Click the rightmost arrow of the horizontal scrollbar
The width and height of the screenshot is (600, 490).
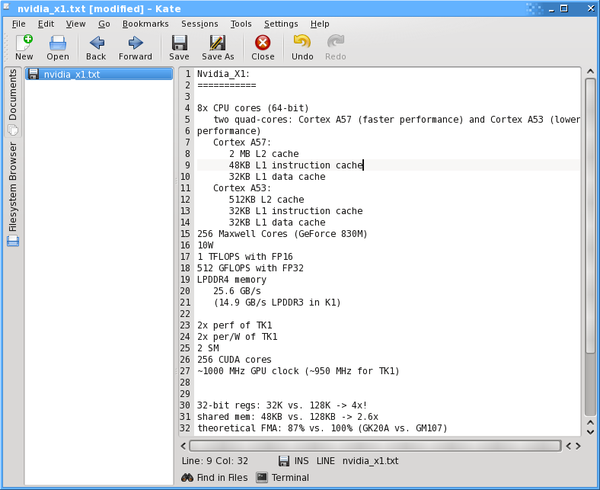coord(578,446)
